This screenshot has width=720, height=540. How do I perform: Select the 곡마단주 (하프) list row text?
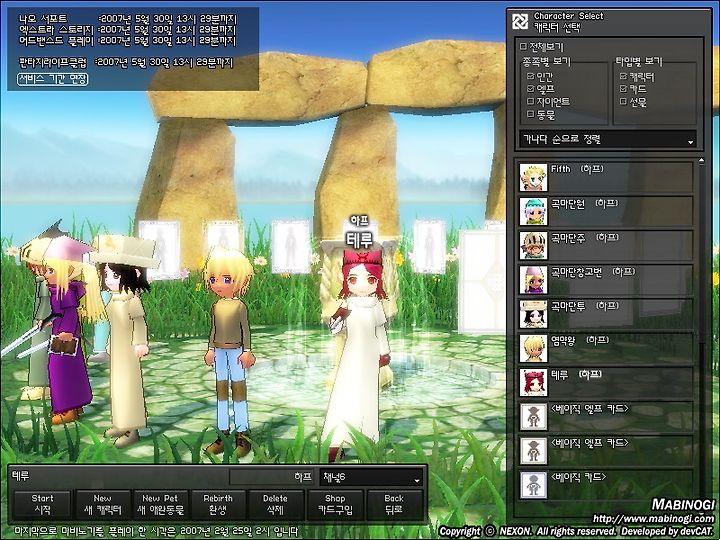pos(585,237)
